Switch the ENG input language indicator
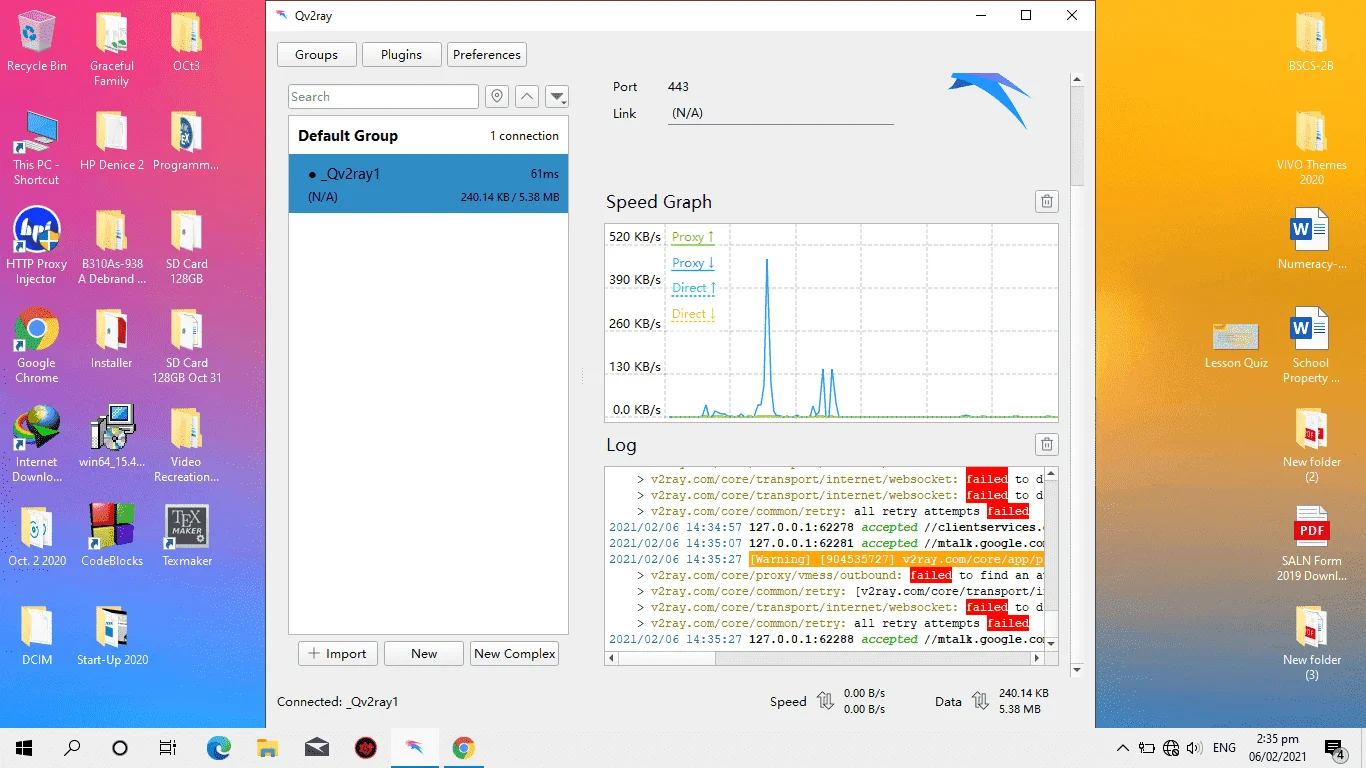 (1224, 747)
